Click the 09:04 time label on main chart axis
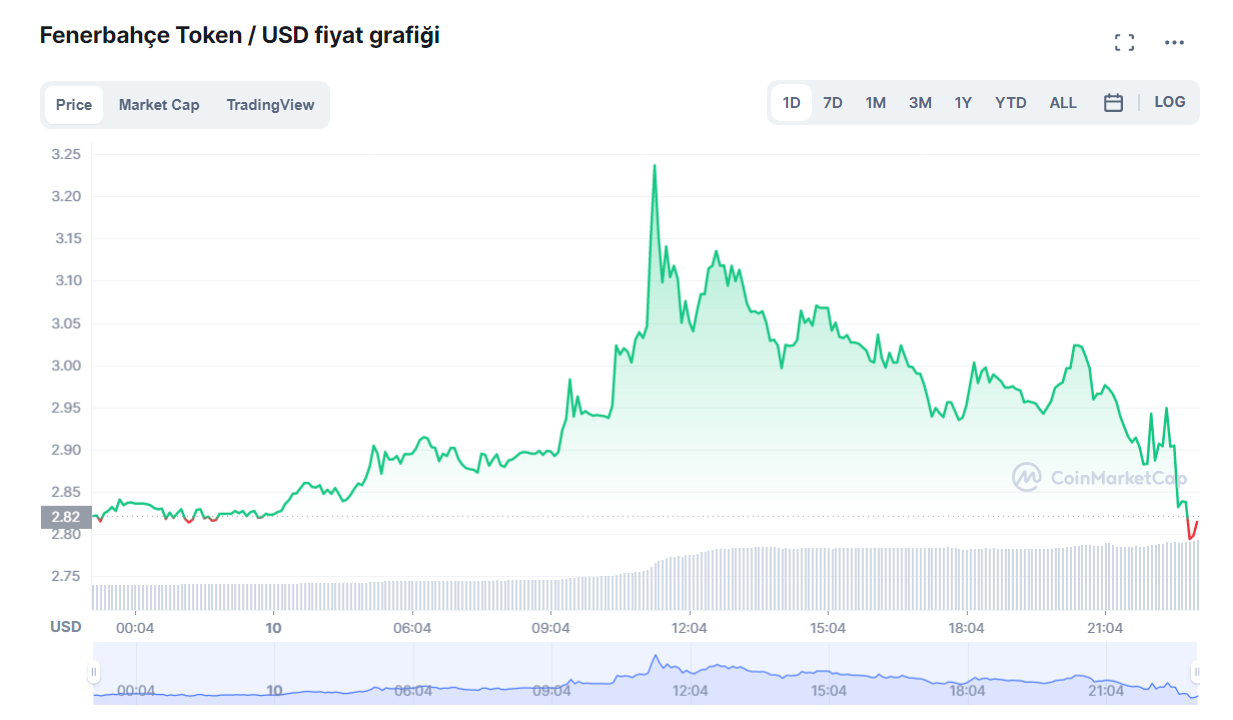1233x720 pixels. [x=551, y=628]
